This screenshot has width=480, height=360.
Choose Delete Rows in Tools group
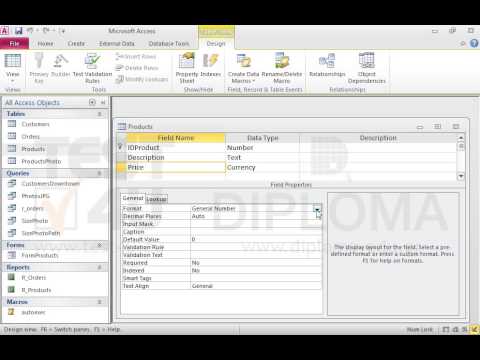pyautogui.click(x=137, y=68)
